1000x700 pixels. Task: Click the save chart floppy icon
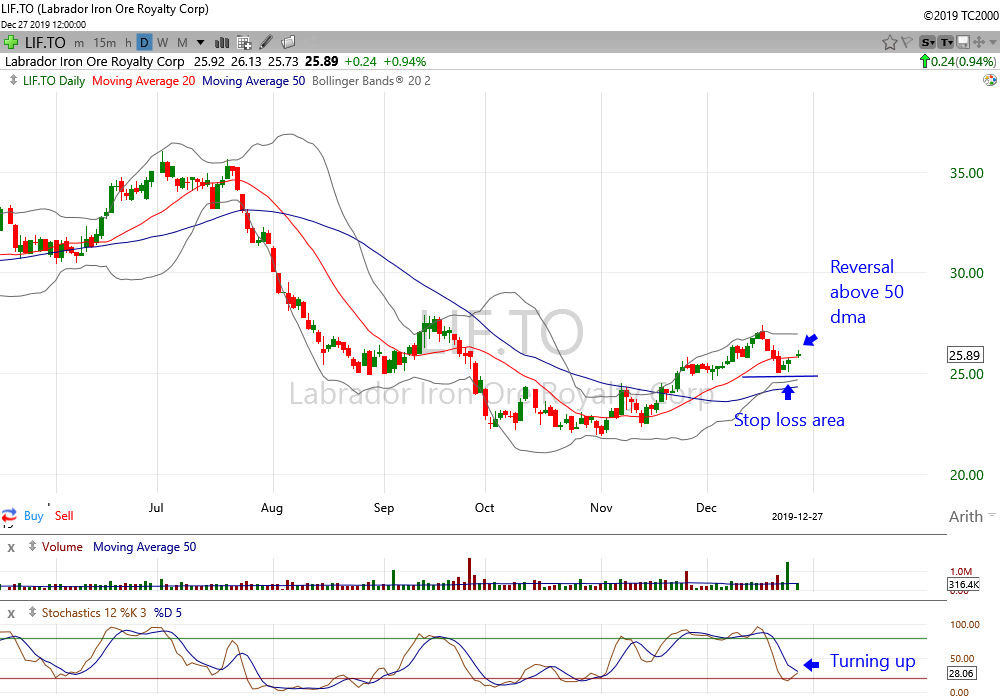click(x=963, y=43)
